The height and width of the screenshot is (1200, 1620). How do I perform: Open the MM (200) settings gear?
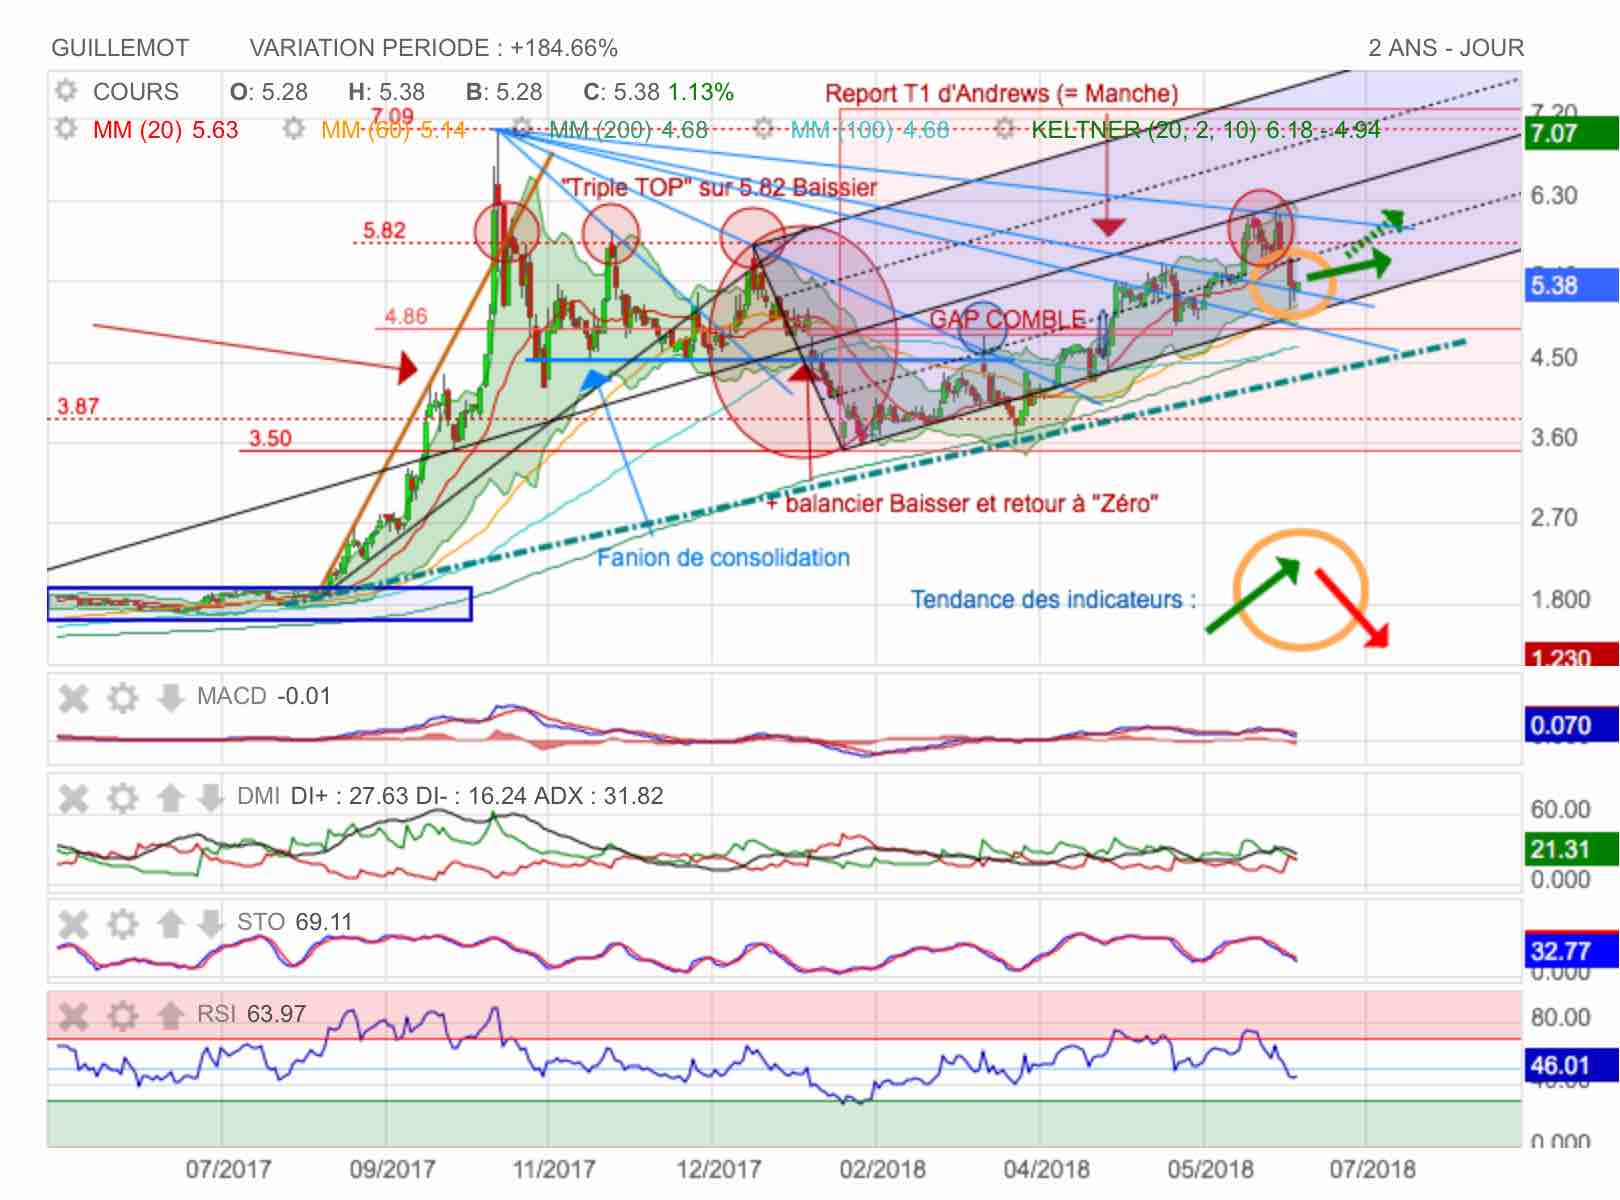point(521,129)
